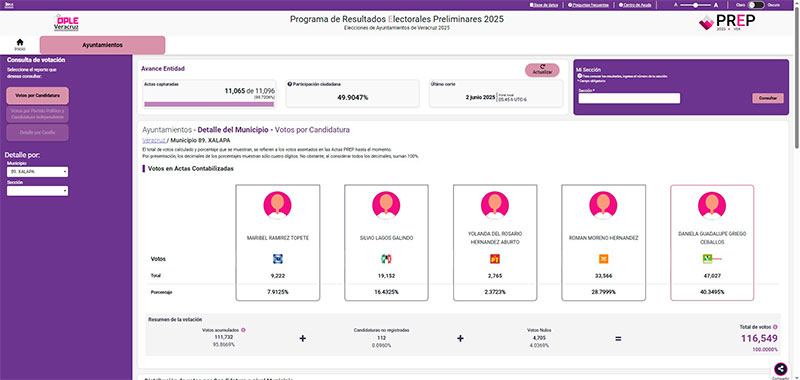Click Roman Moreno percentage 28.7999%

click(603, 292)
